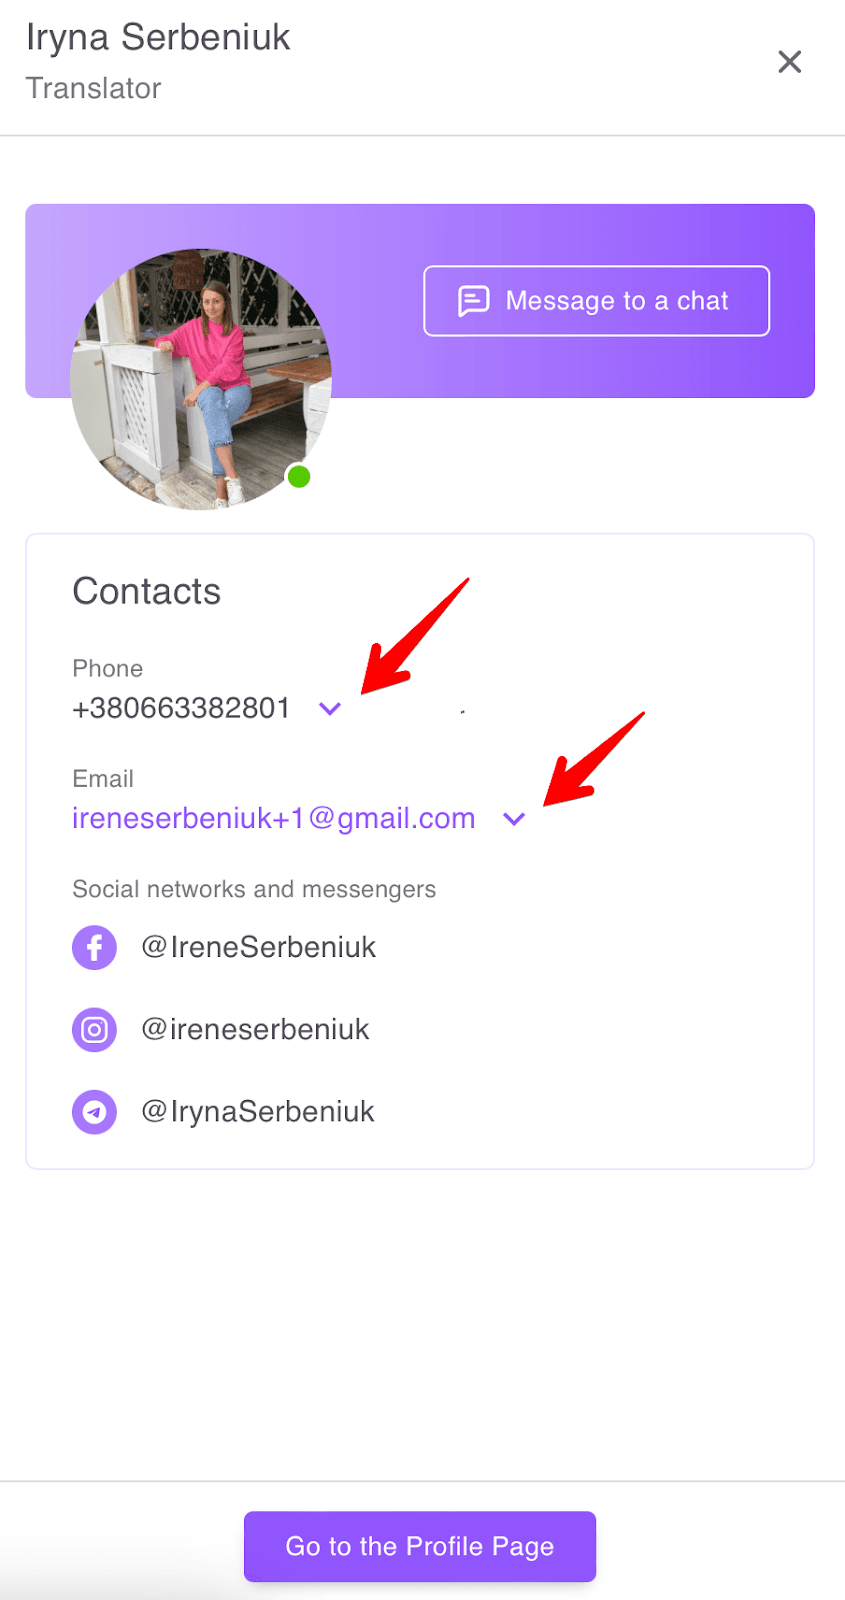
Task: Open the ireneserbeniuk+1@gmail.com email link
Action: 274,818
